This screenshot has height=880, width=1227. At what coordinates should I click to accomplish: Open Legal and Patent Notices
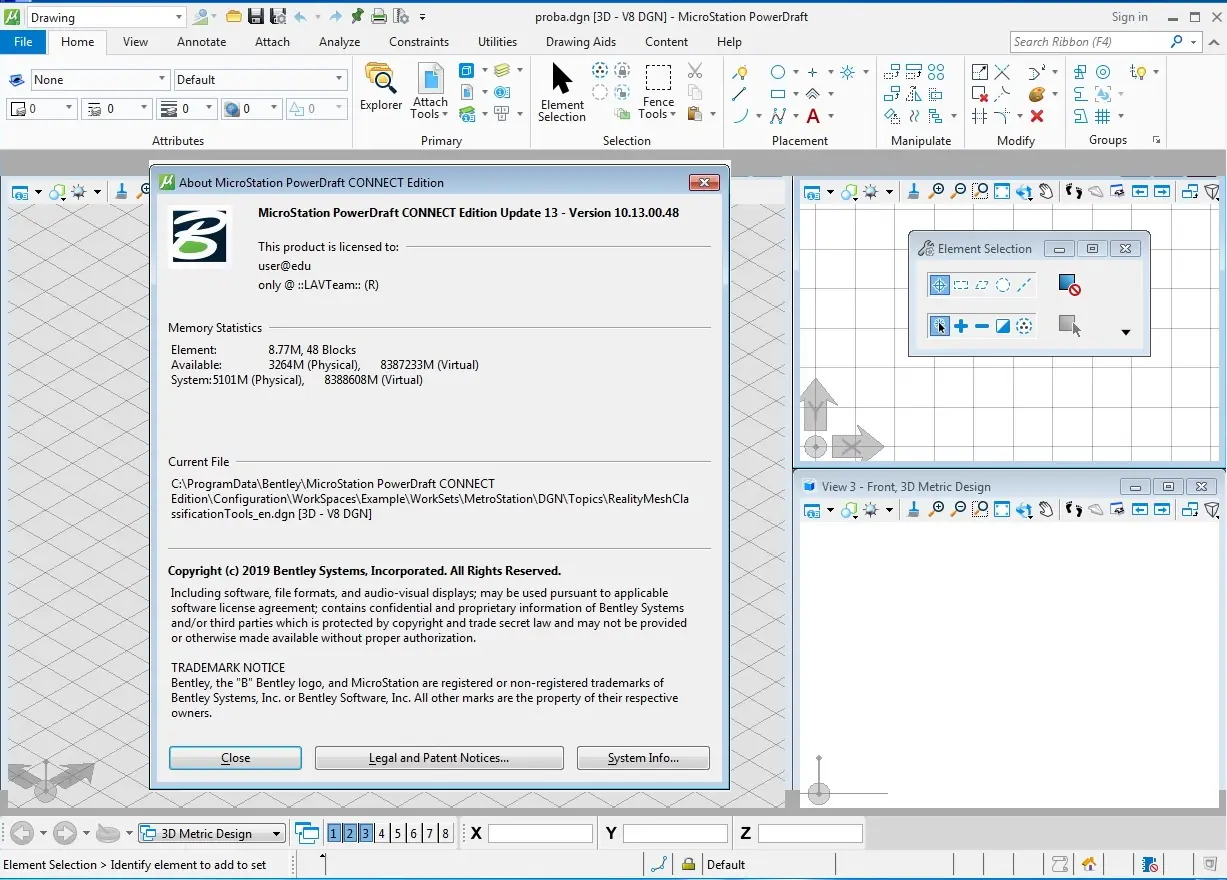(x=439, y=758)
